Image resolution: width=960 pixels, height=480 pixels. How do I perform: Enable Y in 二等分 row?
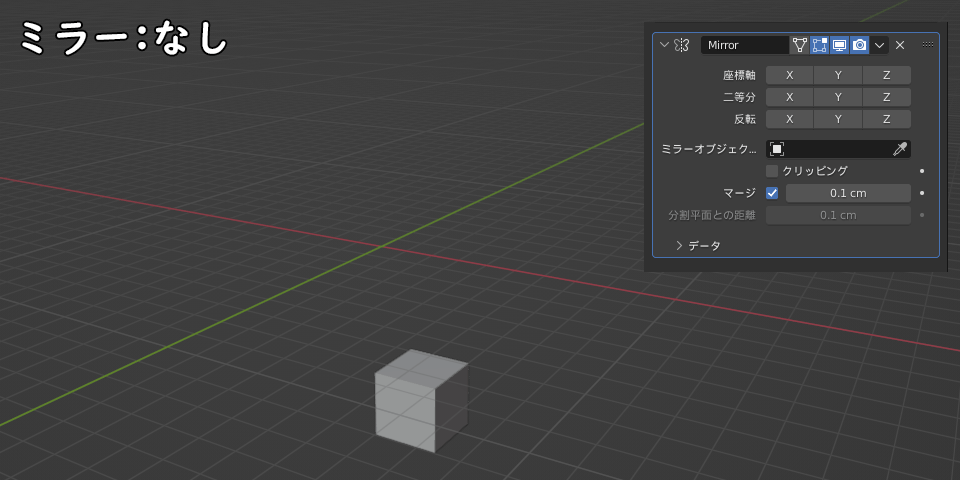(838, 97)
